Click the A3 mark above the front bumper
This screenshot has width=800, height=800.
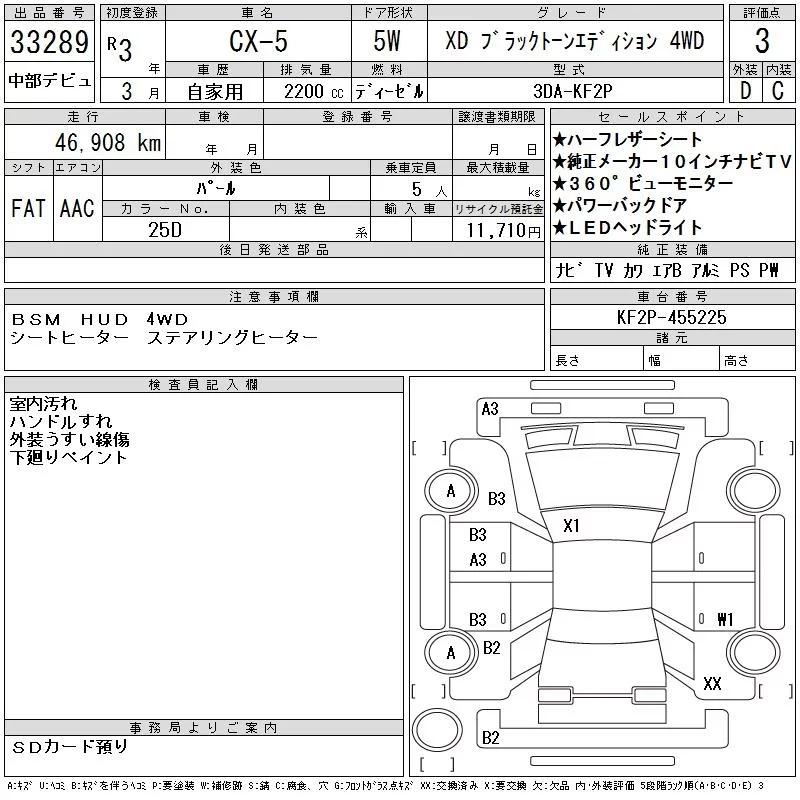tap(490, 408)
